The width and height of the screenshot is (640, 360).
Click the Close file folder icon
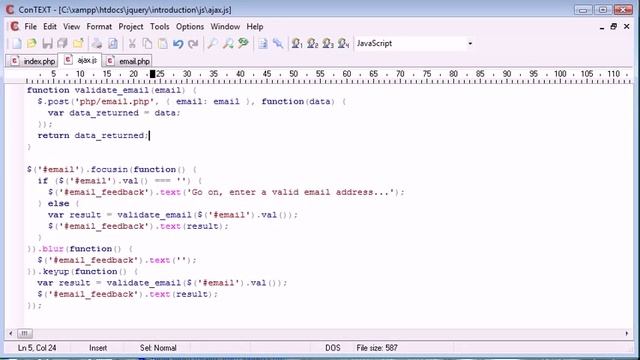[x=78, y=43]
